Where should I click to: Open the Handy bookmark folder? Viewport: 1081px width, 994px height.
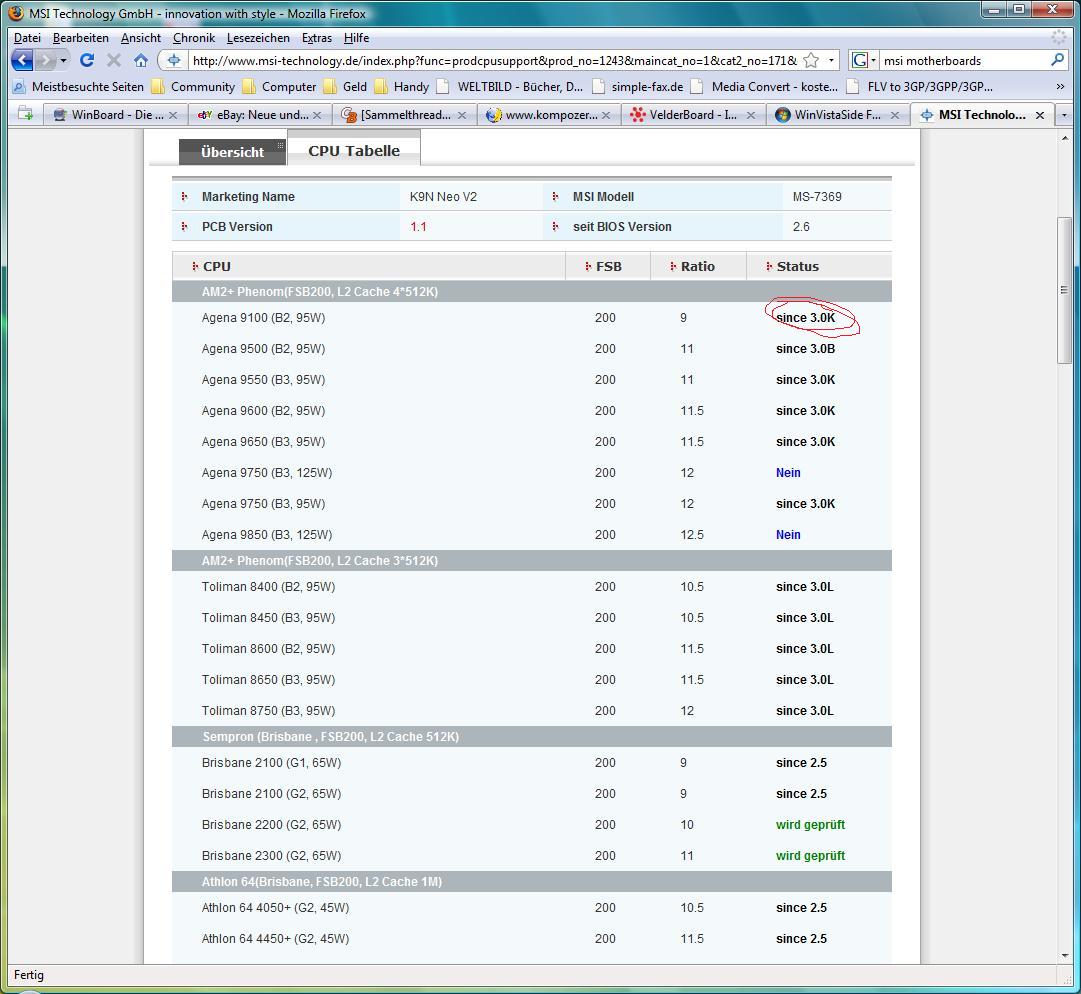coord(402,87)
